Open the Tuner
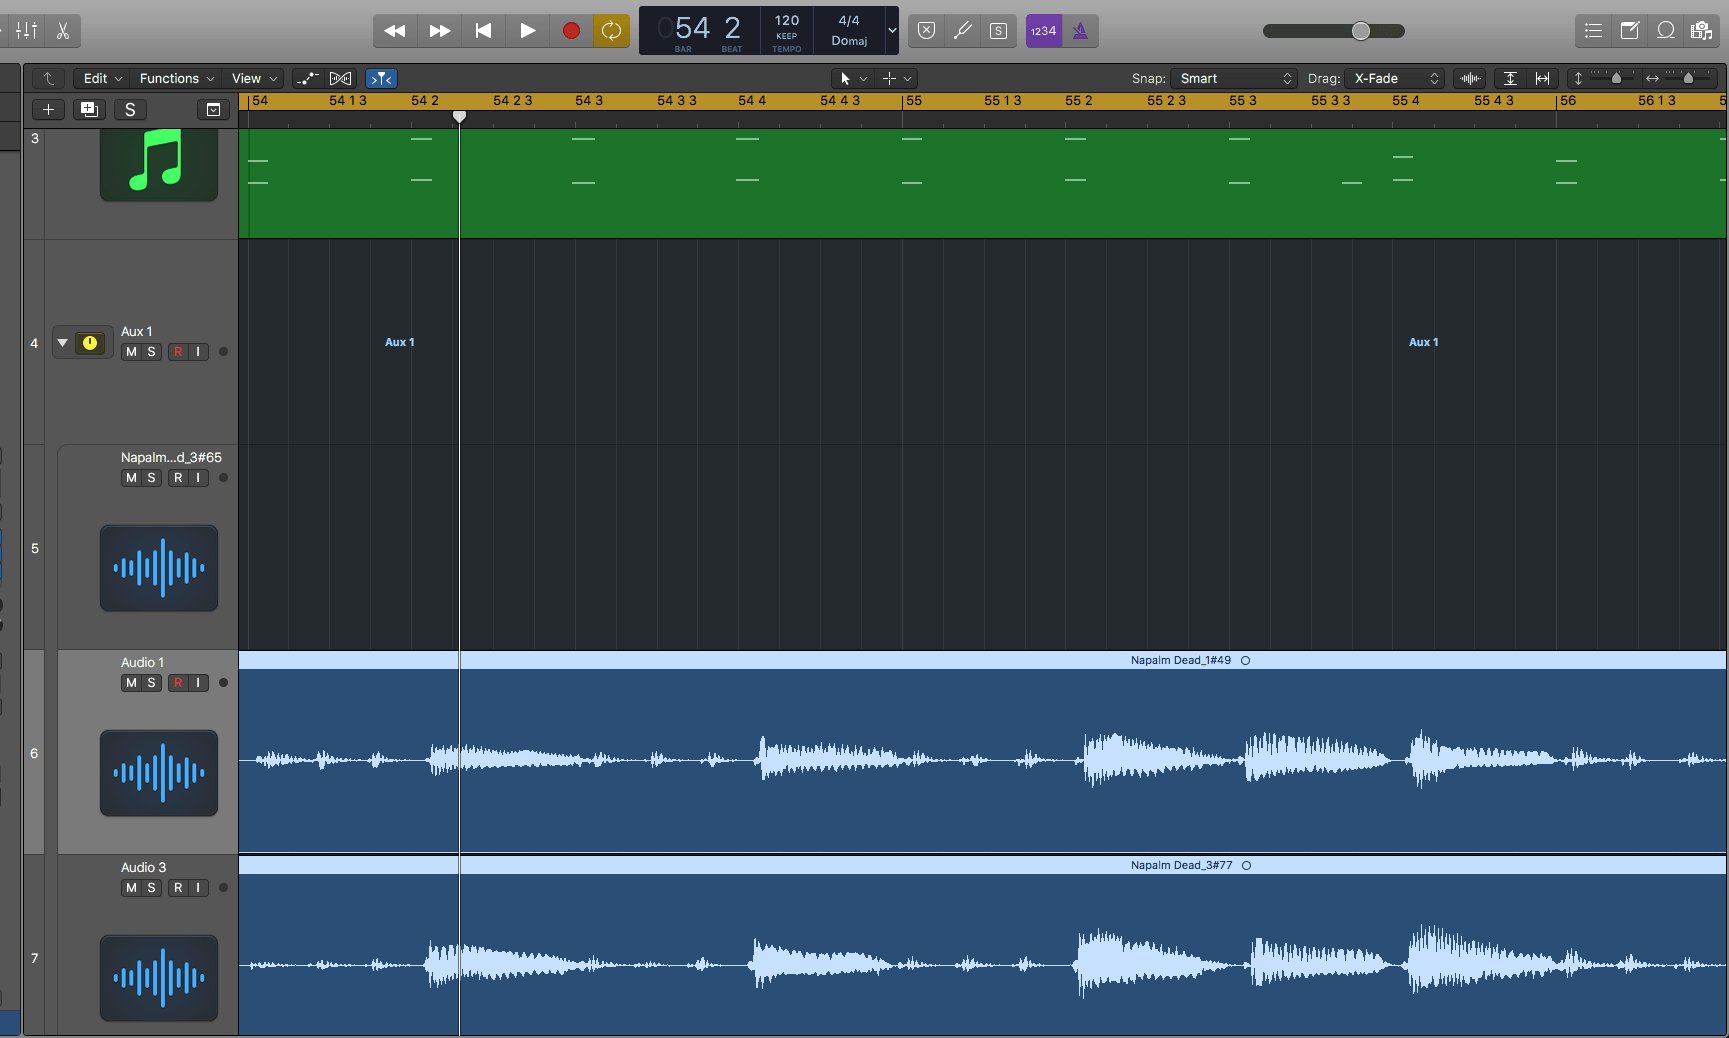Image resolution: width=1729 pixels, height=1038 pixels. (962, 31)
